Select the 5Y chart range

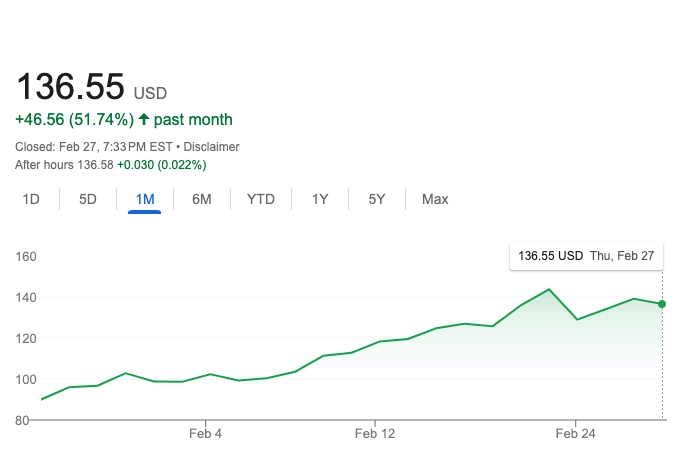tap(377, 199)
